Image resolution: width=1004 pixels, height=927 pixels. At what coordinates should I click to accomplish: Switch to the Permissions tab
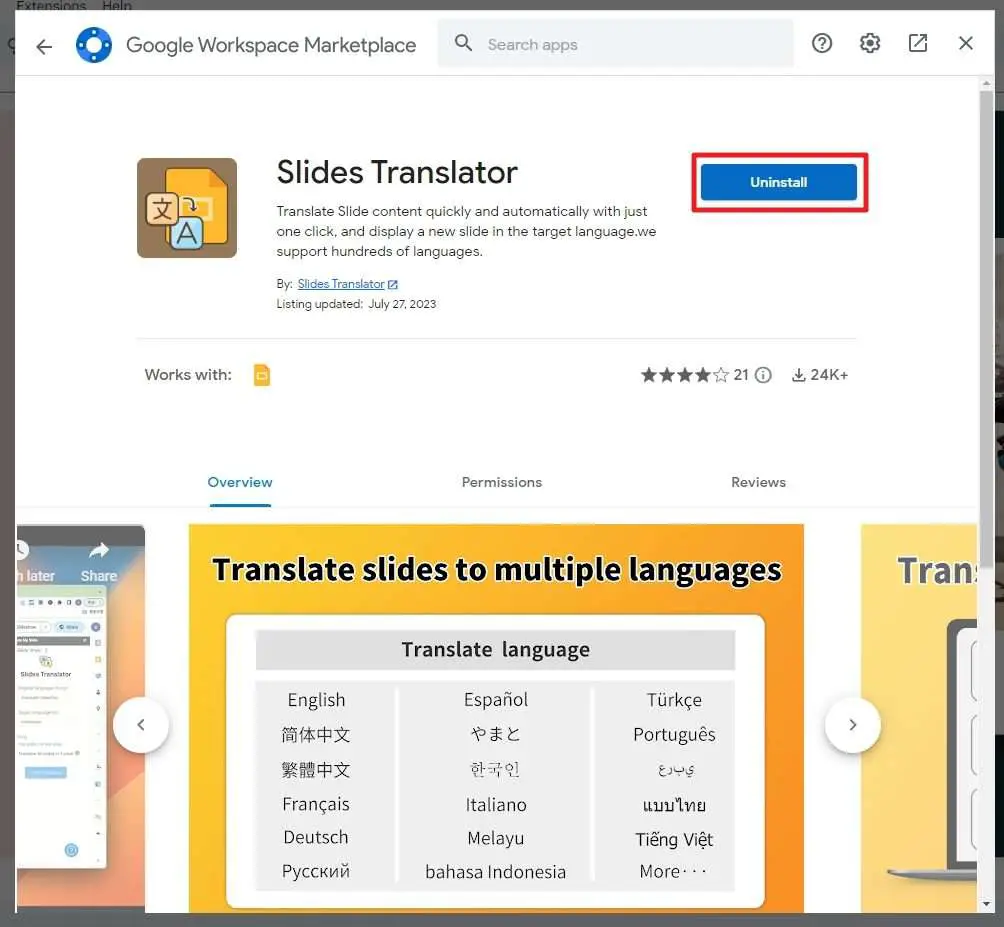tap(501, 482)
